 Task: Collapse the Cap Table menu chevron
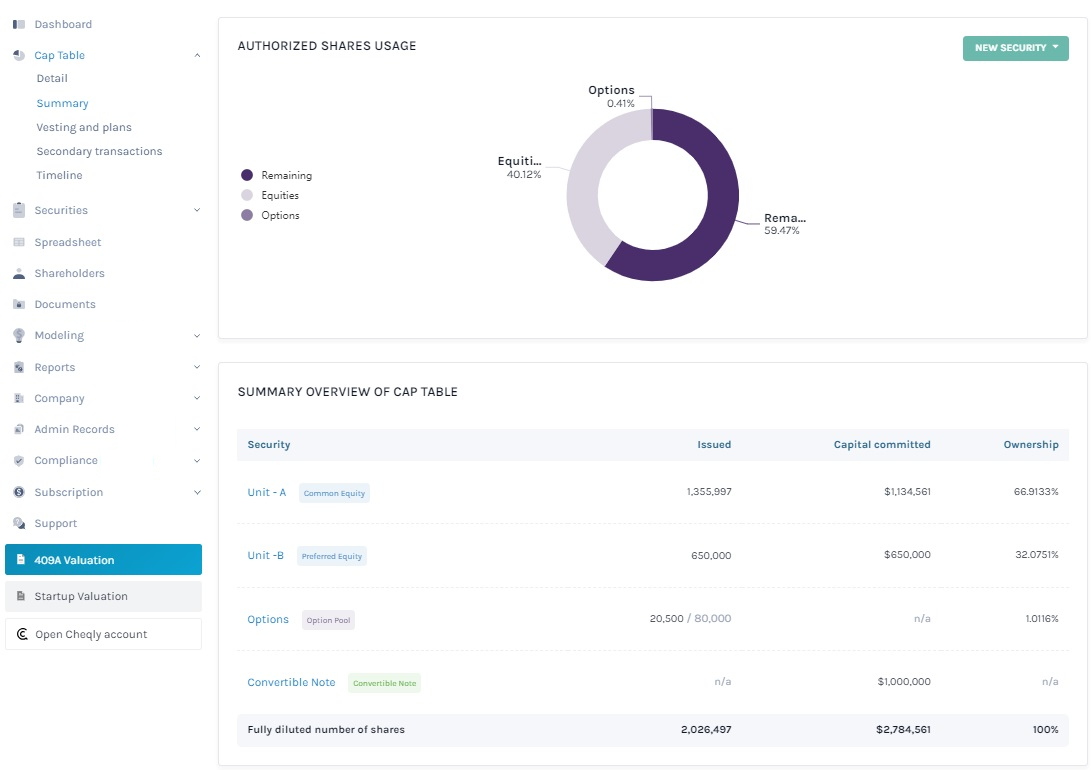pos(197,55)
